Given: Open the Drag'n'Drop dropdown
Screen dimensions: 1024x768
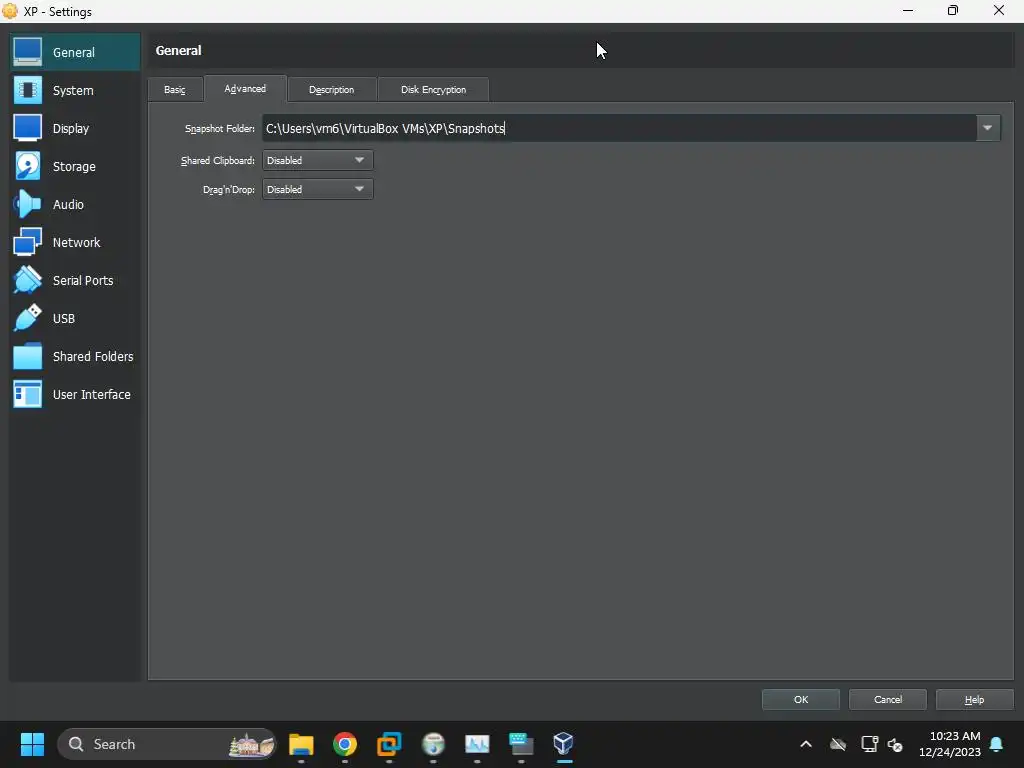Looking at the screenshot, I should pos(317,189).
